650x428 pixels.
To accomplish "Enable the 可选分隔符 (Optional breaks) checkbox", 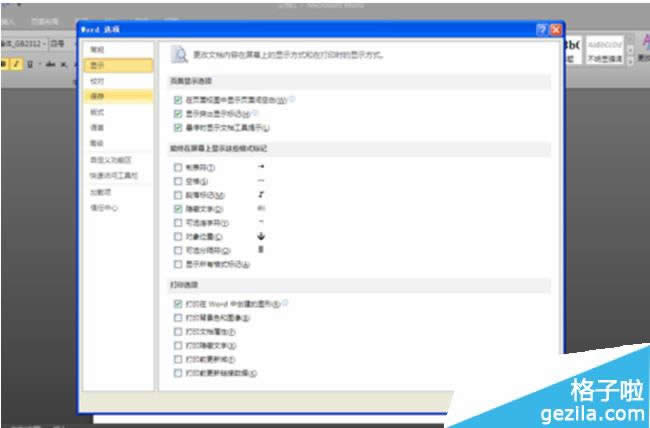I will 178,250.
